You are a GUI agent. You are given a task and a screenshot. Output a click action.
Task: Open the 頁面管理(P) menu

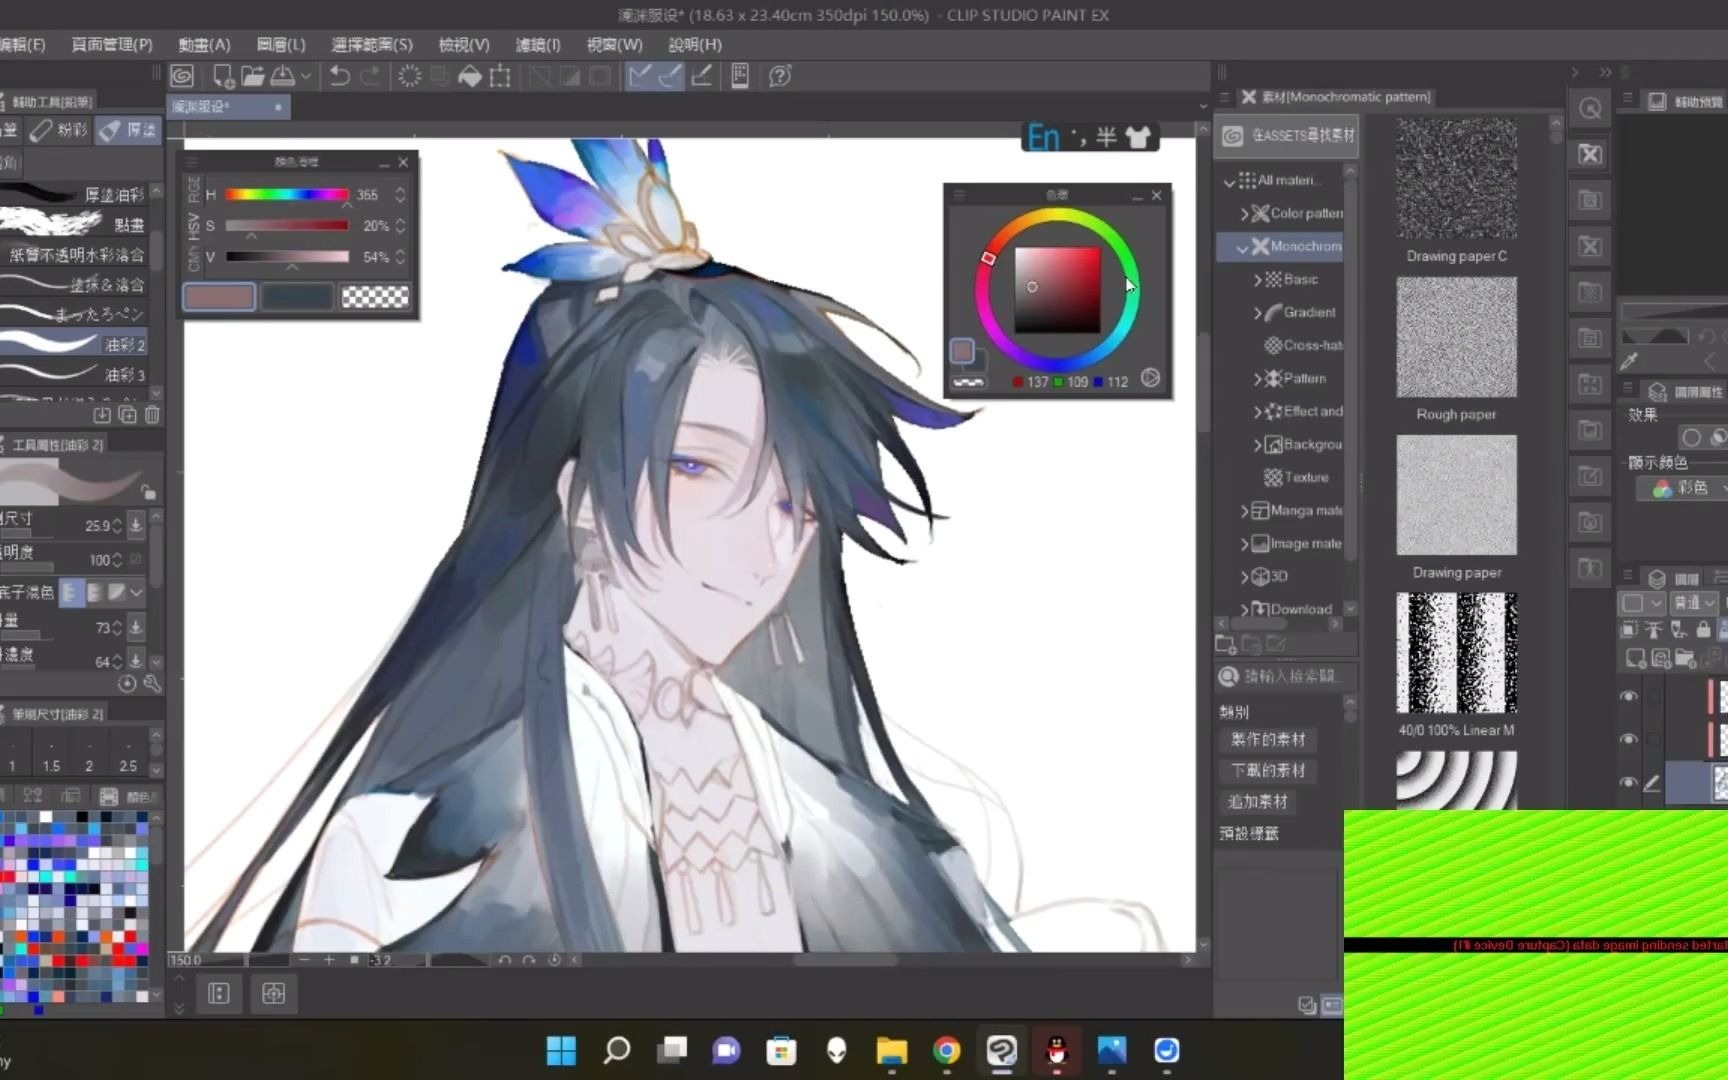[112, 45]
